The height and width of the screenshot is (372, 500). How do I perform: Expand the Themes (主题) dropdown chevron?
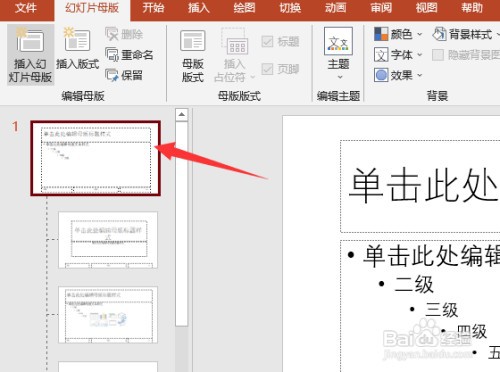(x=340, y=77)
